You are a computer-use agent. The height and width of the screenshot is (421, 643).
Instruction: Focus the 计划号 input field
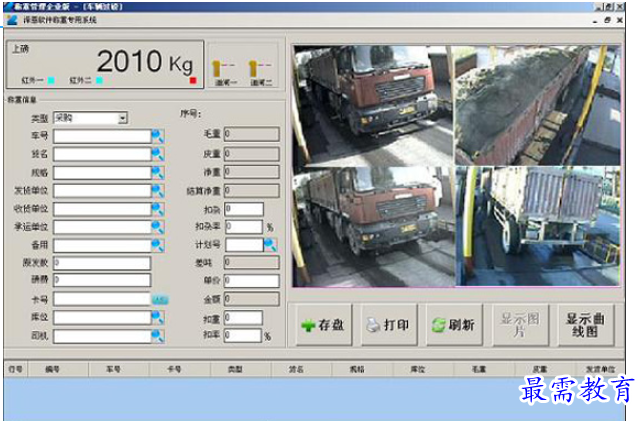point(244,245)
